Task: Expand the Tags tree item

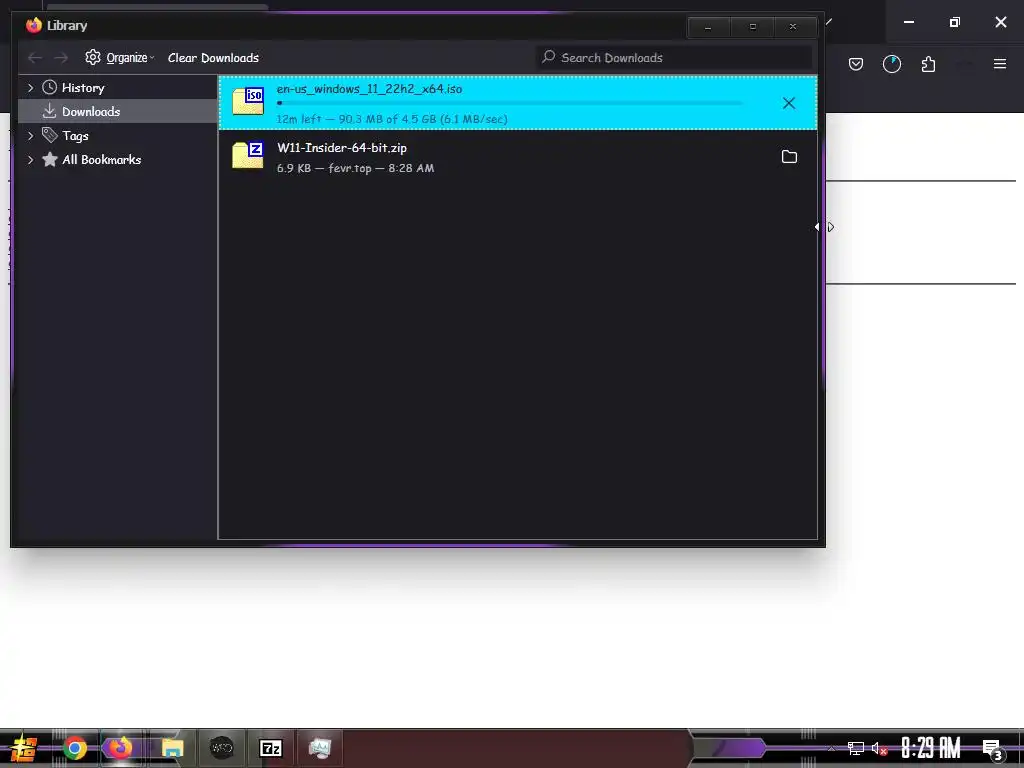Action: click(30, 136)
